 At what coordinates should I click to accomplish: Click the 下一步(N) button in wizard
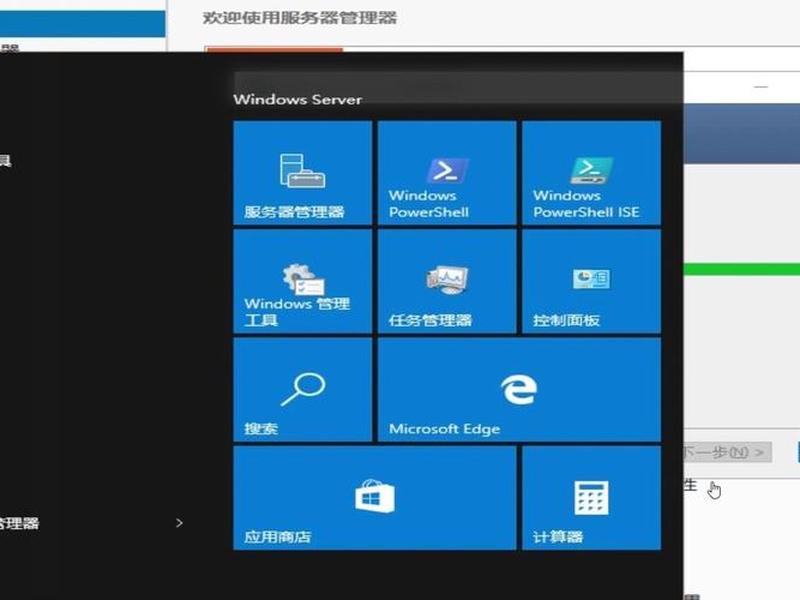click(727, 452)
